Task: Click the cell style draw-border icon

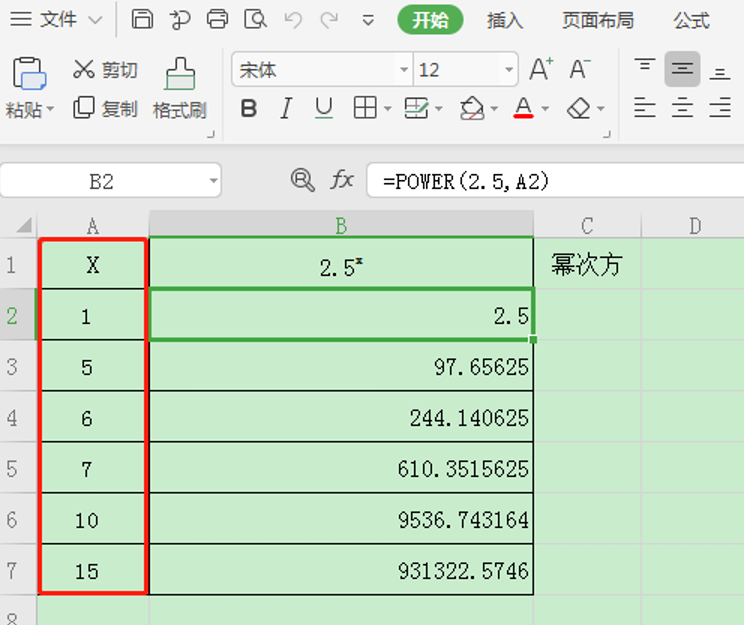Action: coord(417,108)
